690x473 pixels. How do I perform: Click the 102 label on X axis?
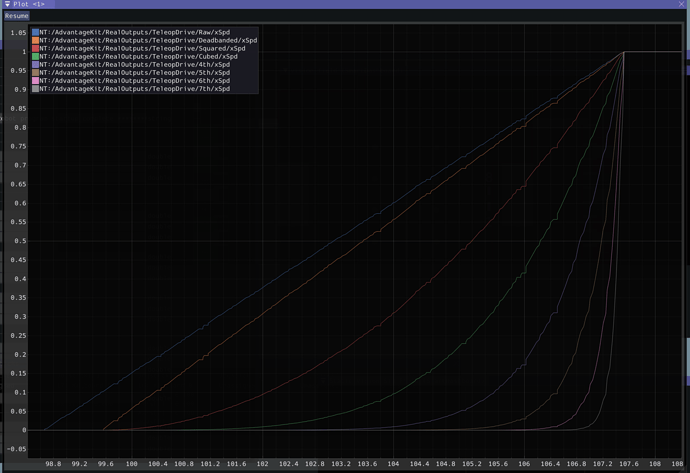262,464
